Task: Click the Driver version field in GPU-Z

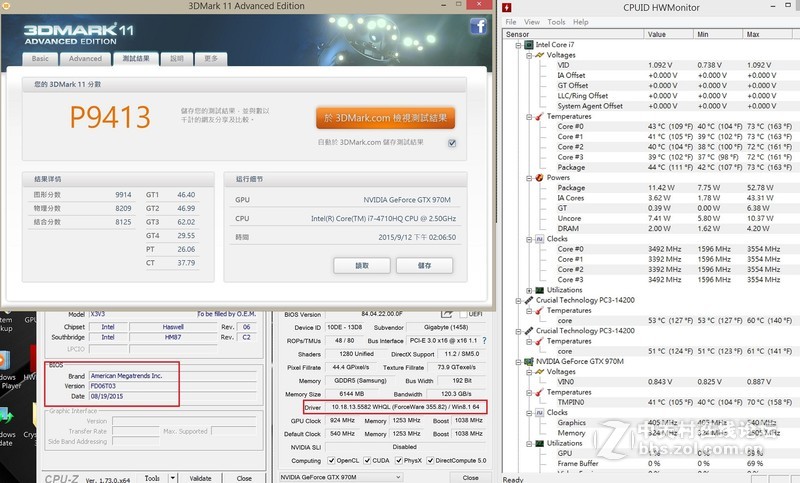Action: (x=405, y=407)
